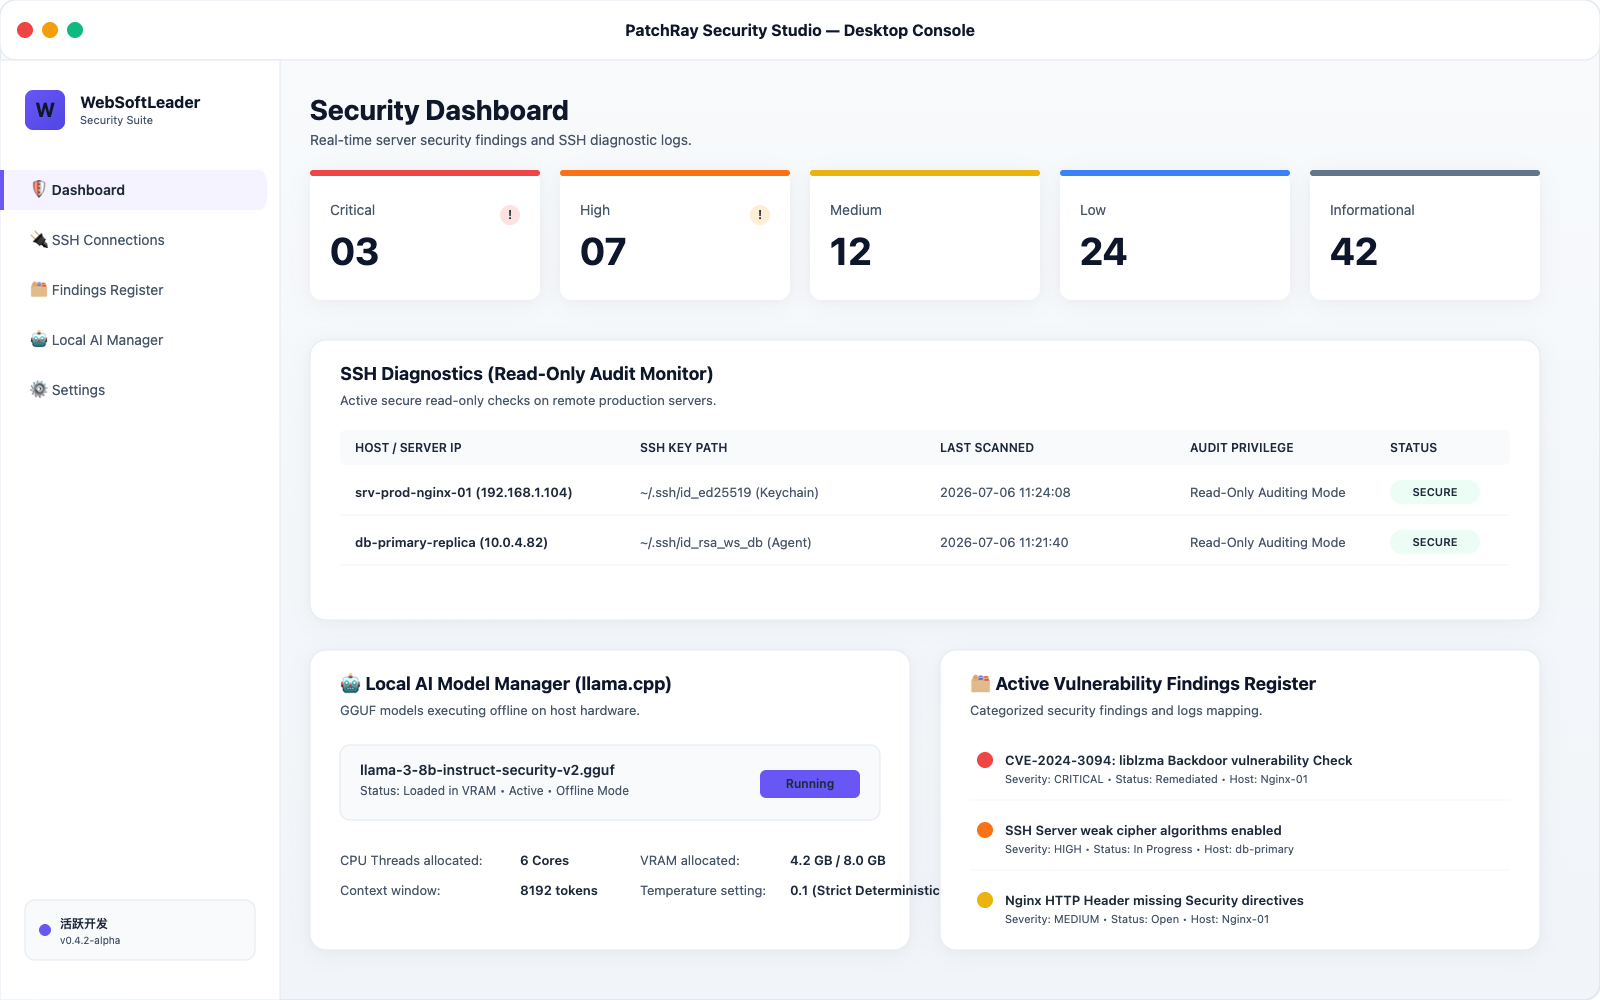Open the Informational 42 findings card

tap(1425, 235)
